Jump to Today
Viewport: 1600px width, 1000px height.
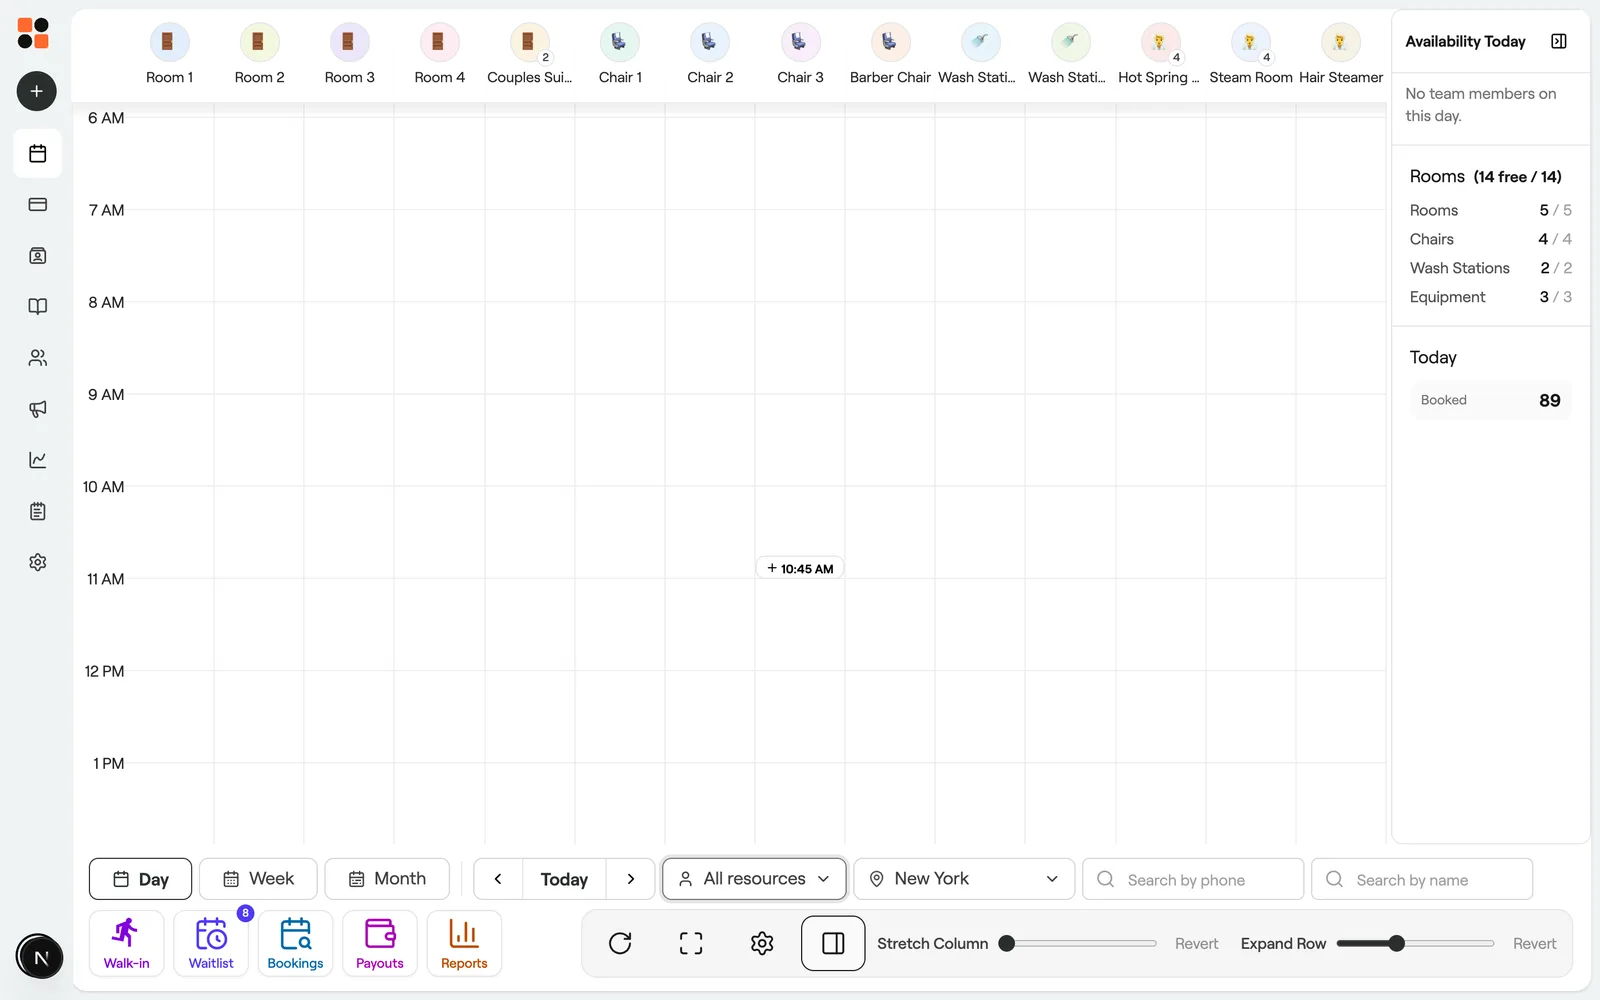(x=565, y=879)
